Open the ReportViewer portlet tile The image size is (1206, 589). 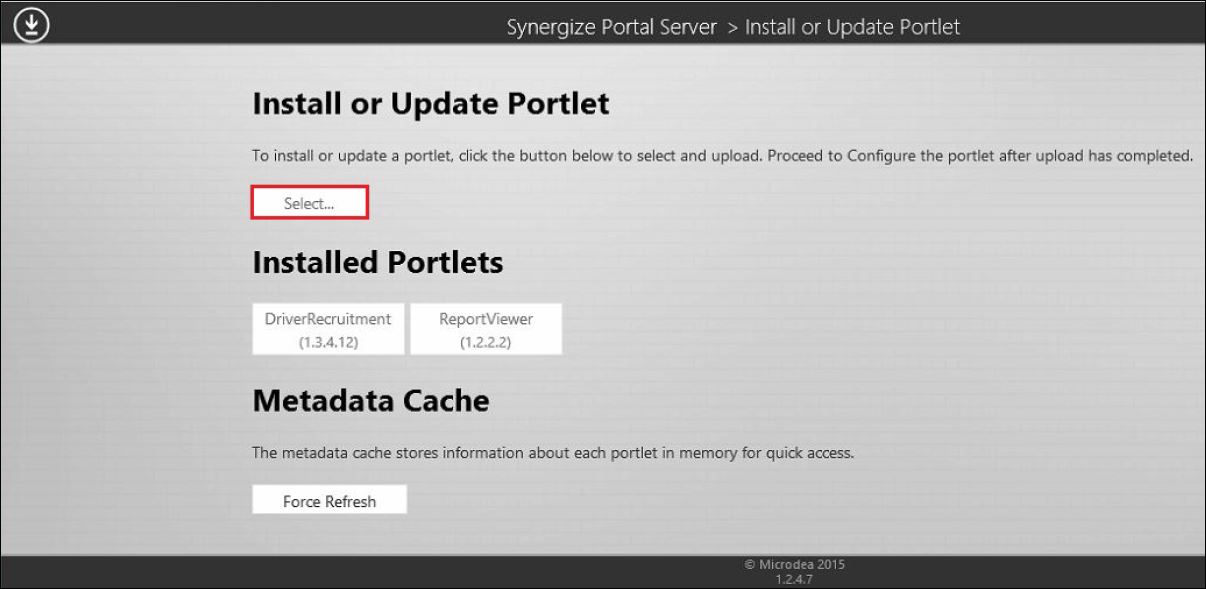click(486, 329)
